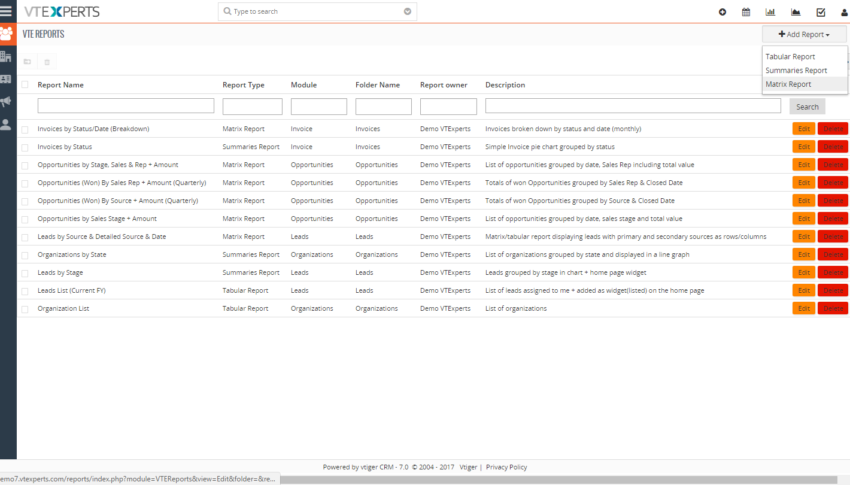This screenshot has width=850, height=485.
Task: Edit Invoices by Status/Date (Breakdown) report
Action: (803, 129)
